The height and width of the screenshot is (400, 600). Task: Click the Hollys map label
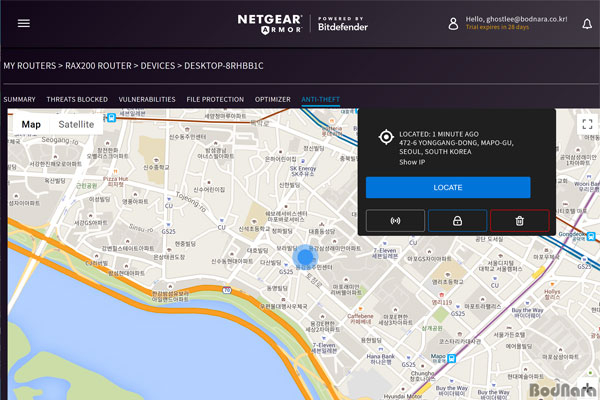(x=552, y=294)
